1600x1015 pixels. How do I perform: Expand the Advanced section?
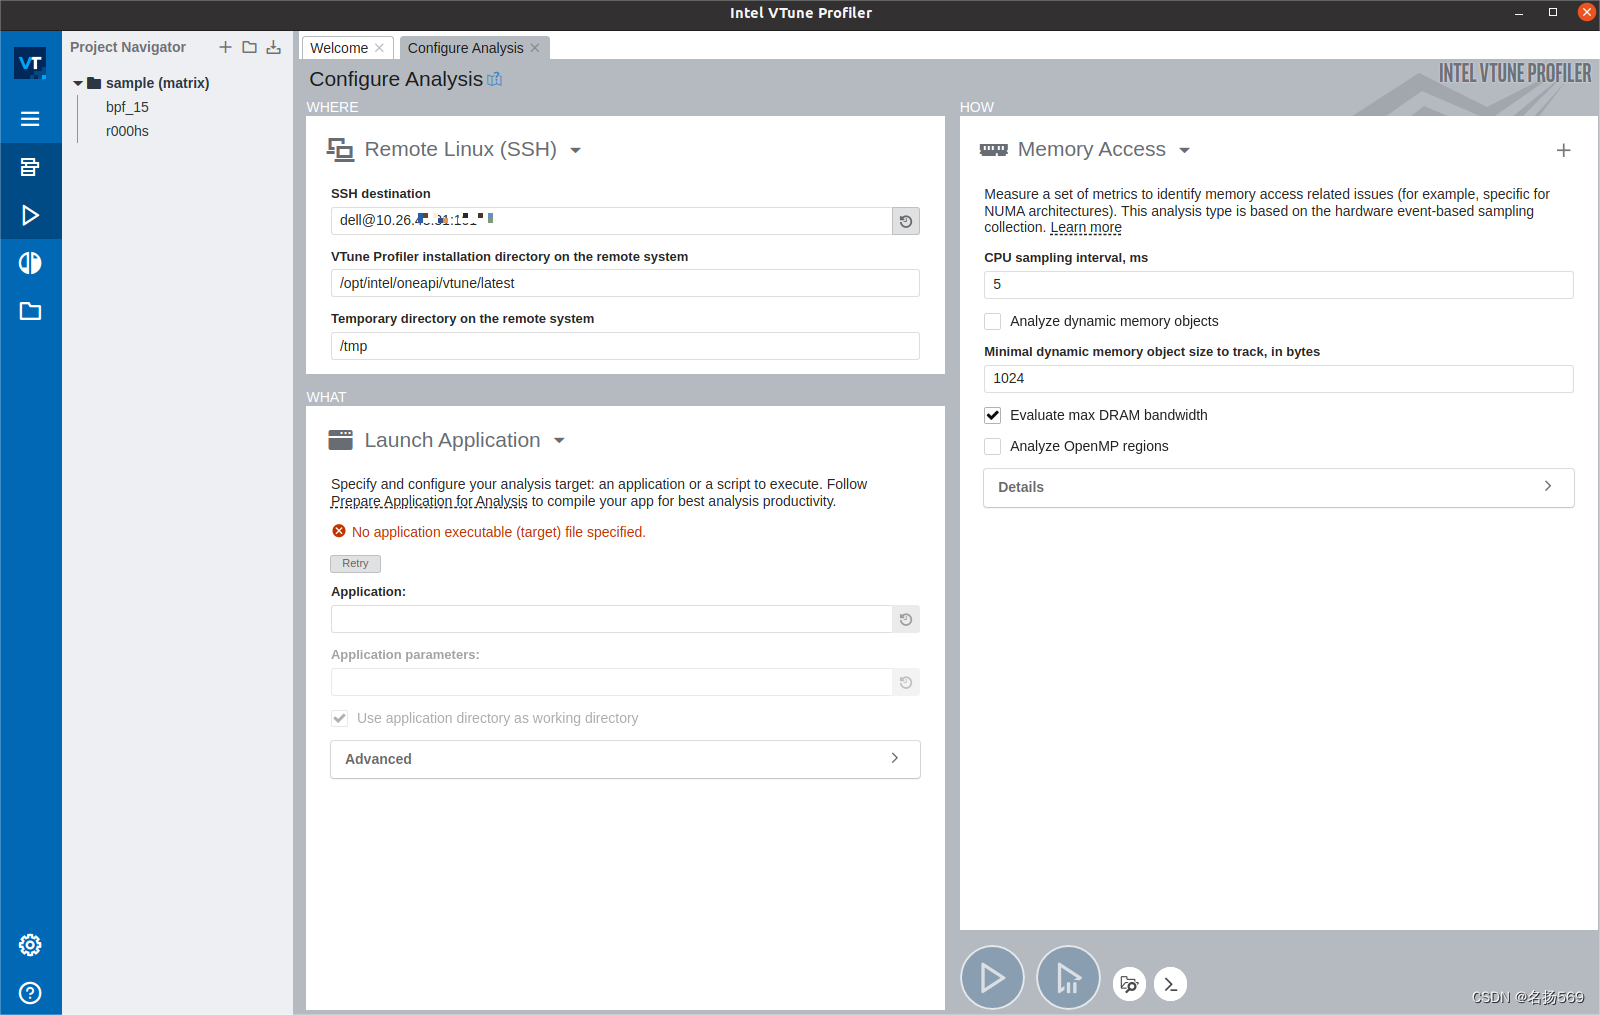pos(625,759)
